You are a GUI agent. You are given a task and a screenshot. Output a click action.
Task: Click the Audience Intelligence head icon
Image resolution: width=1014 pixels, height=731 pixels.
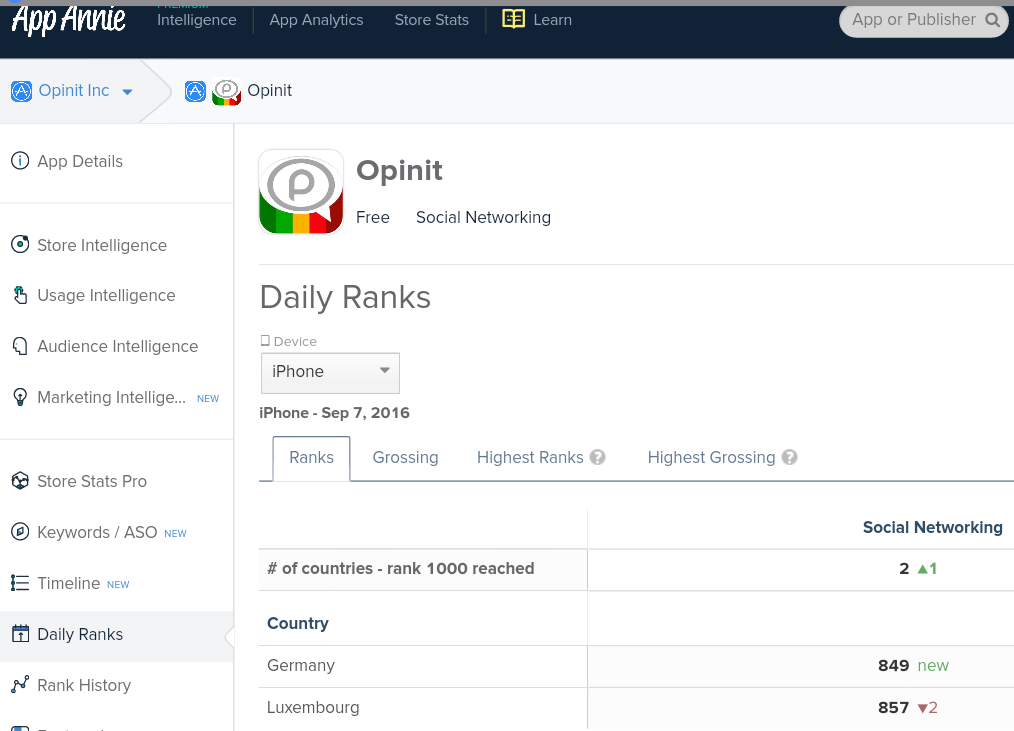19,346
